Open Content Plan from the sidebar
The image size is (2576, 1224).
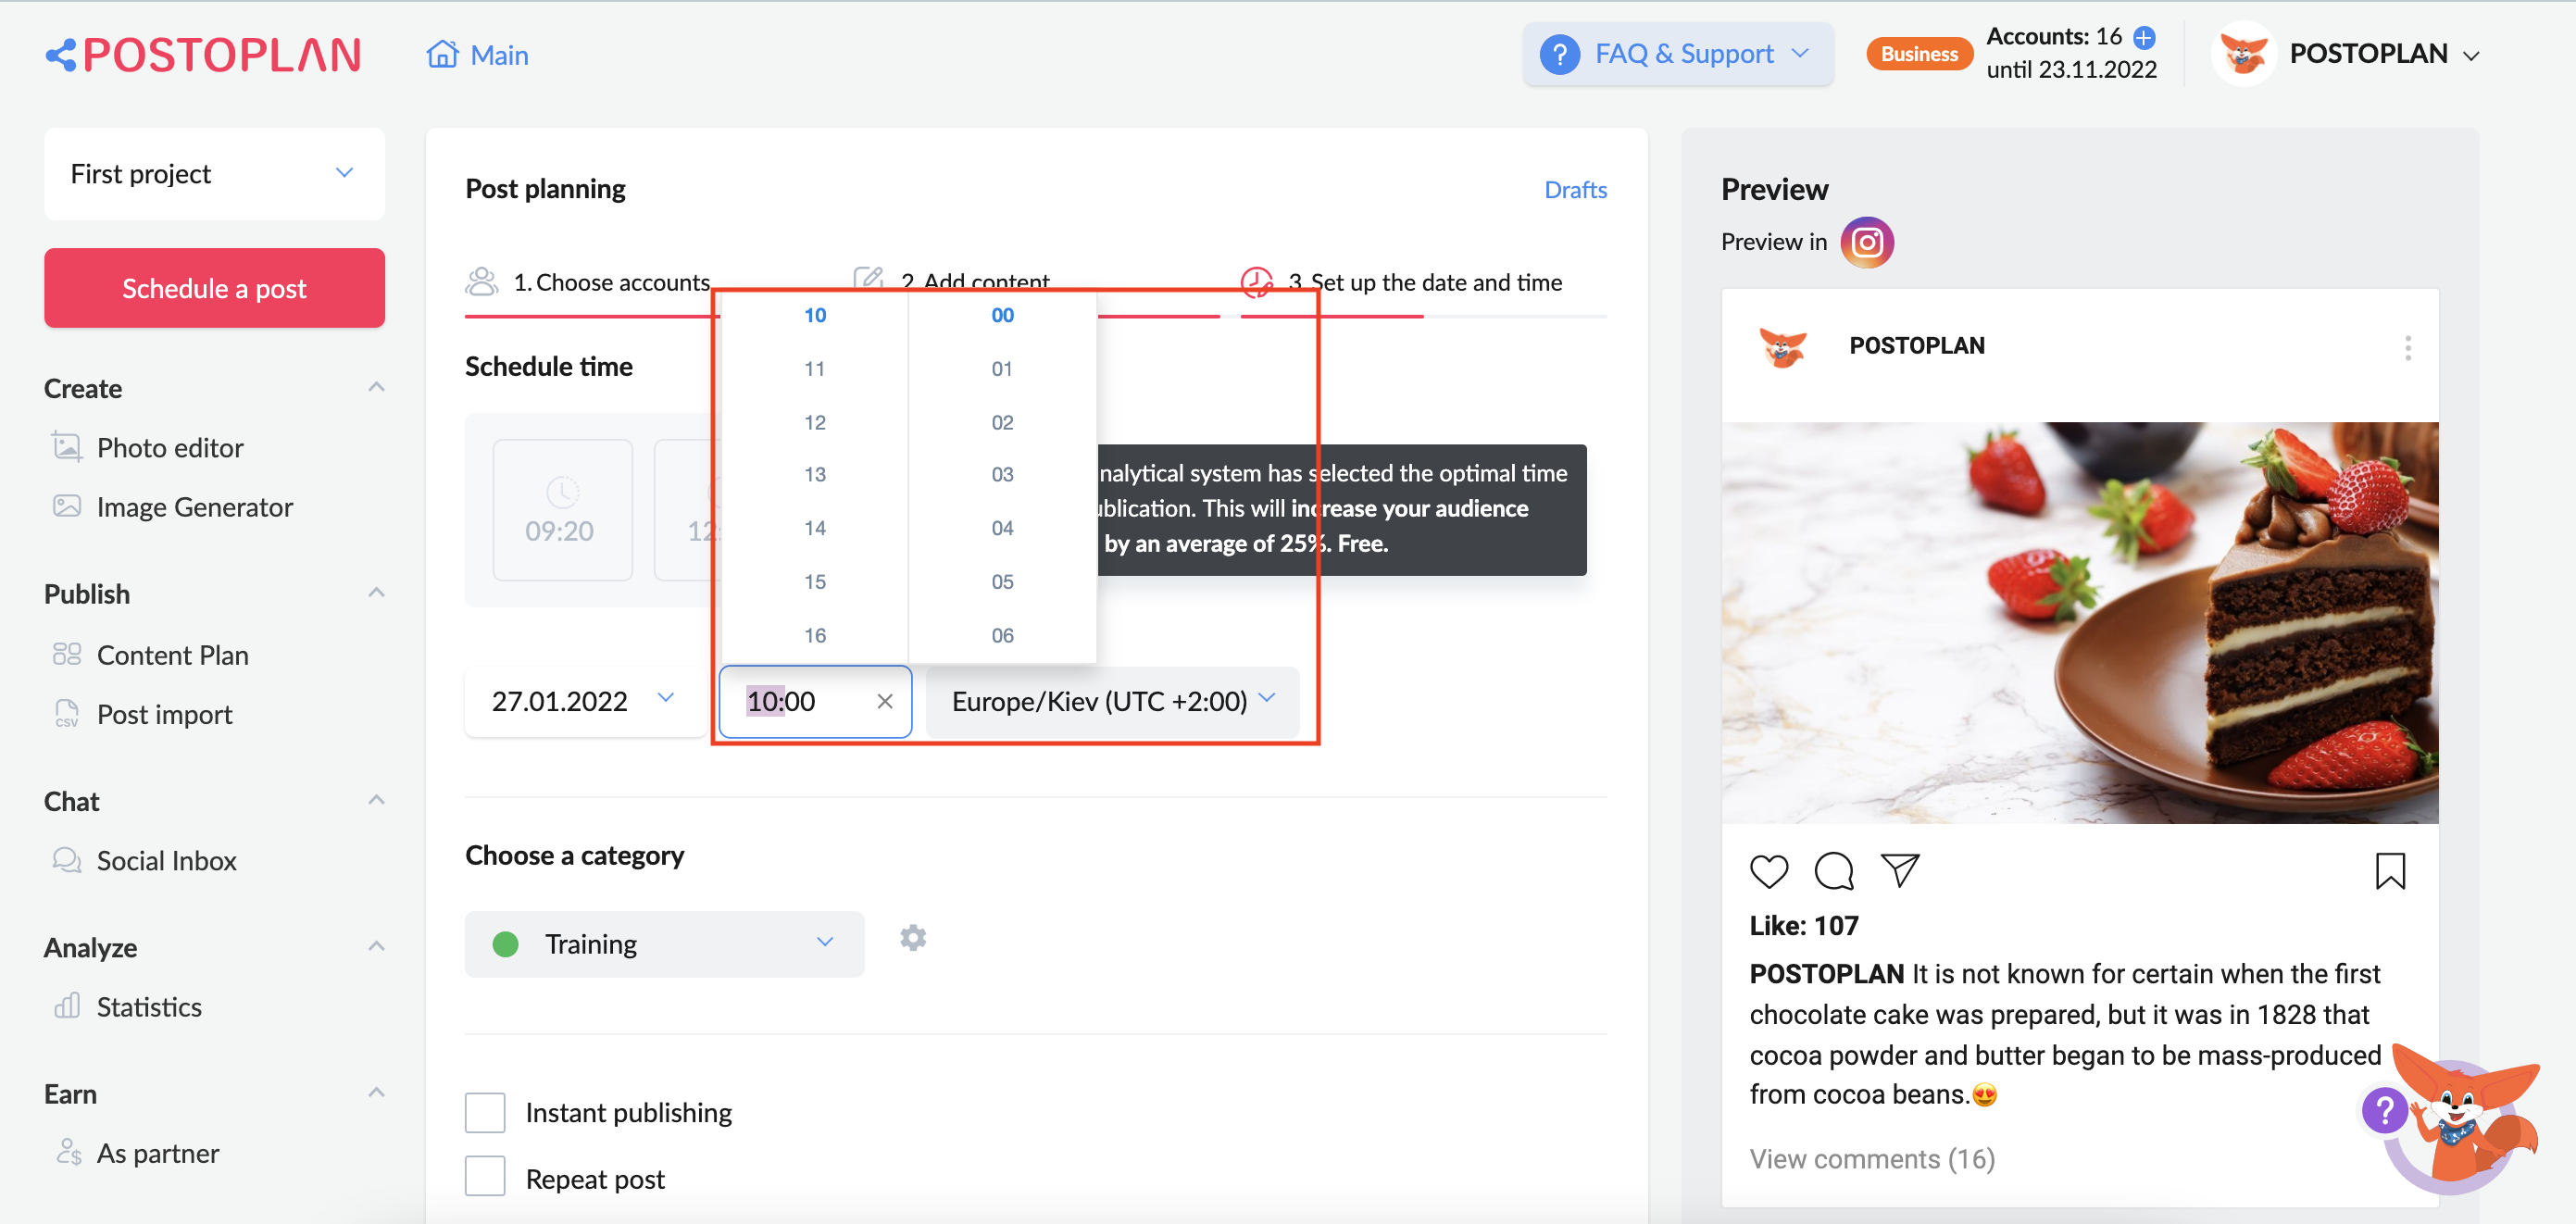173,655
